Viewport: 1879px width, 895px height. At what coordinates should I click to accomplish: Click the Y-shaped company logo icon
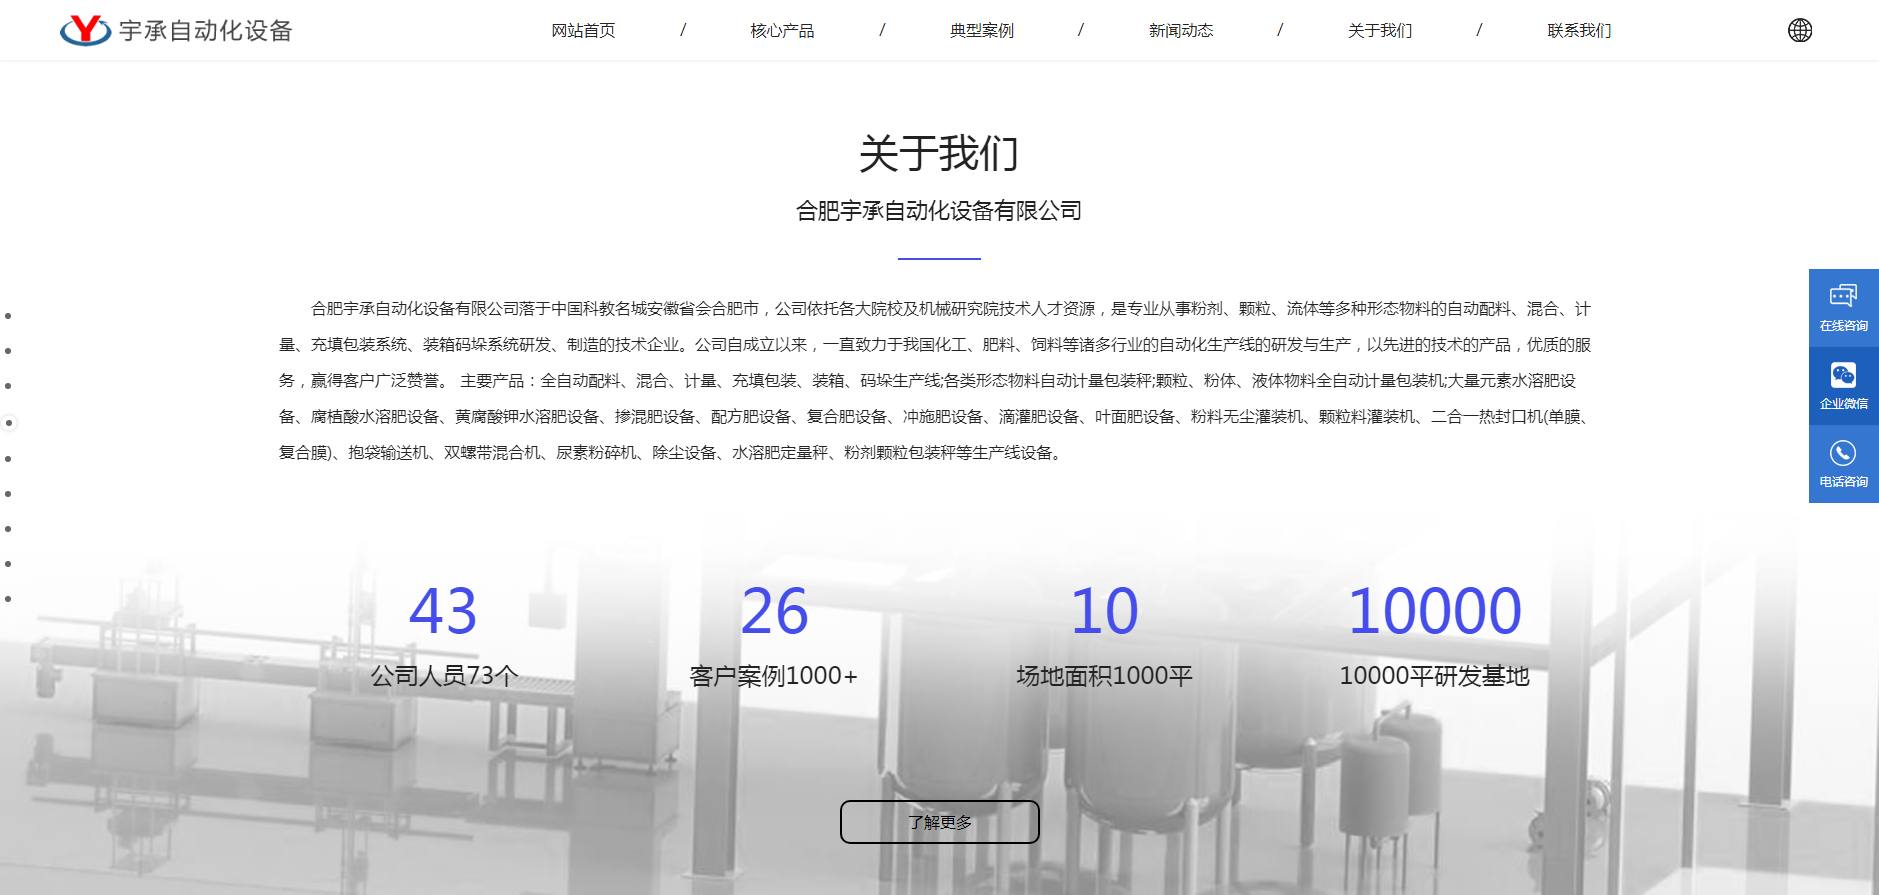pos(85,30)
